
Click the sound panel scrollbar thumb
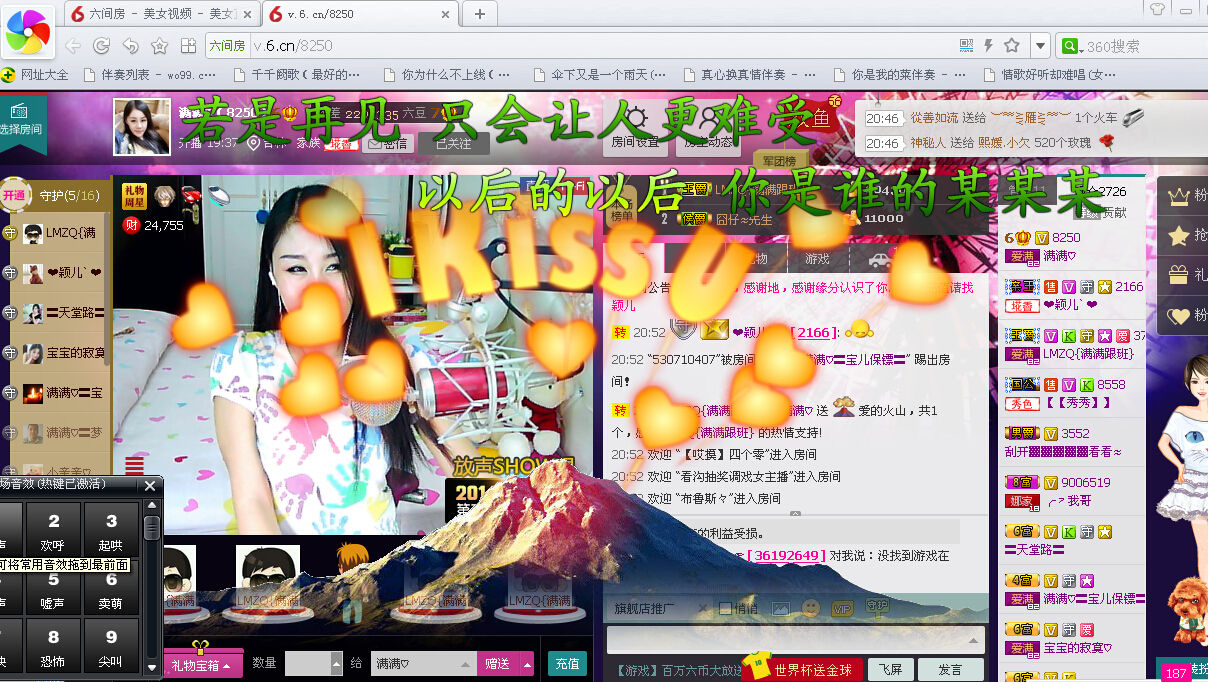151,528
